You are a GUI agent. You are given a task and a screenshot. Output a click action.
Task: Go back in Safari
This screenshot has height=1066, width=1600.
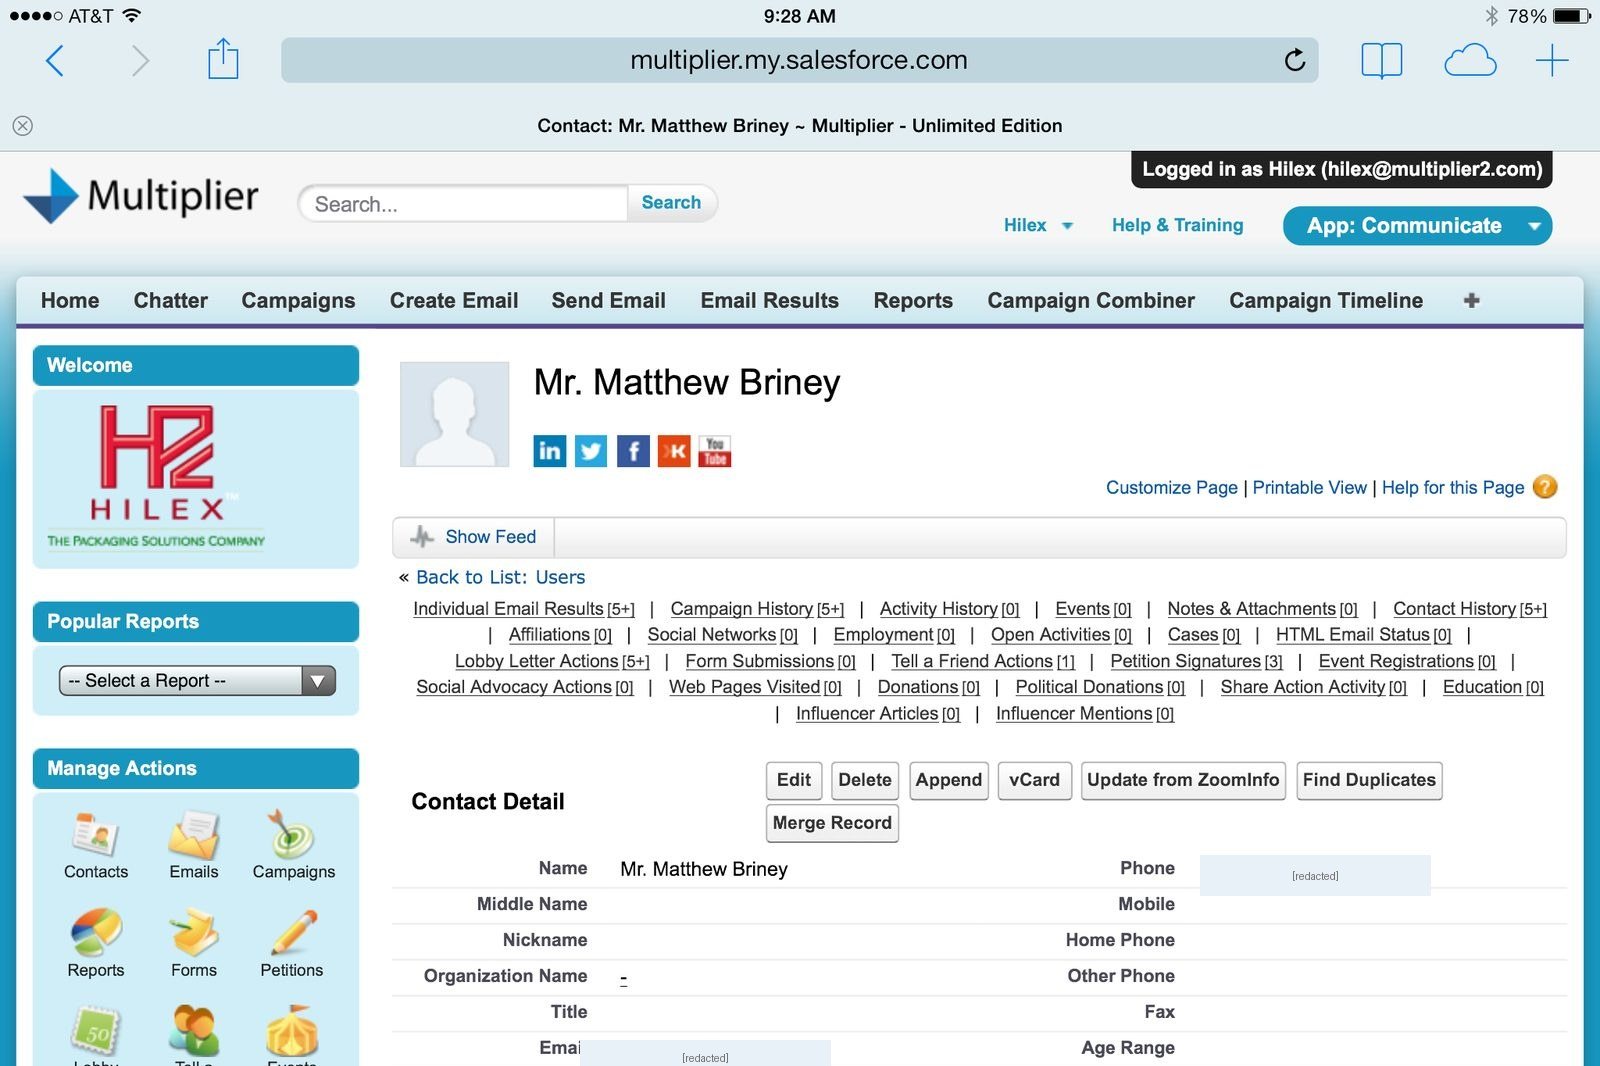pyautogui.click(x=55, y=61)
